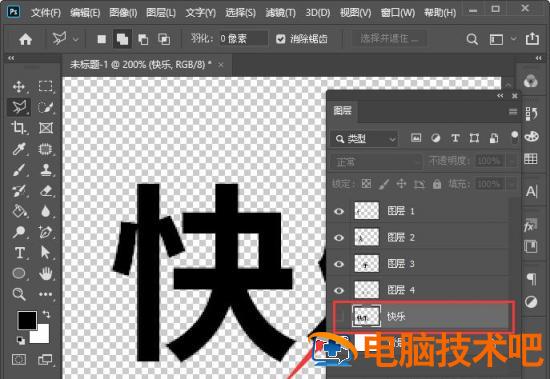
Task: Select the Polygonal Lasso tool in toolbox
Action: click(x=19, y=107)
